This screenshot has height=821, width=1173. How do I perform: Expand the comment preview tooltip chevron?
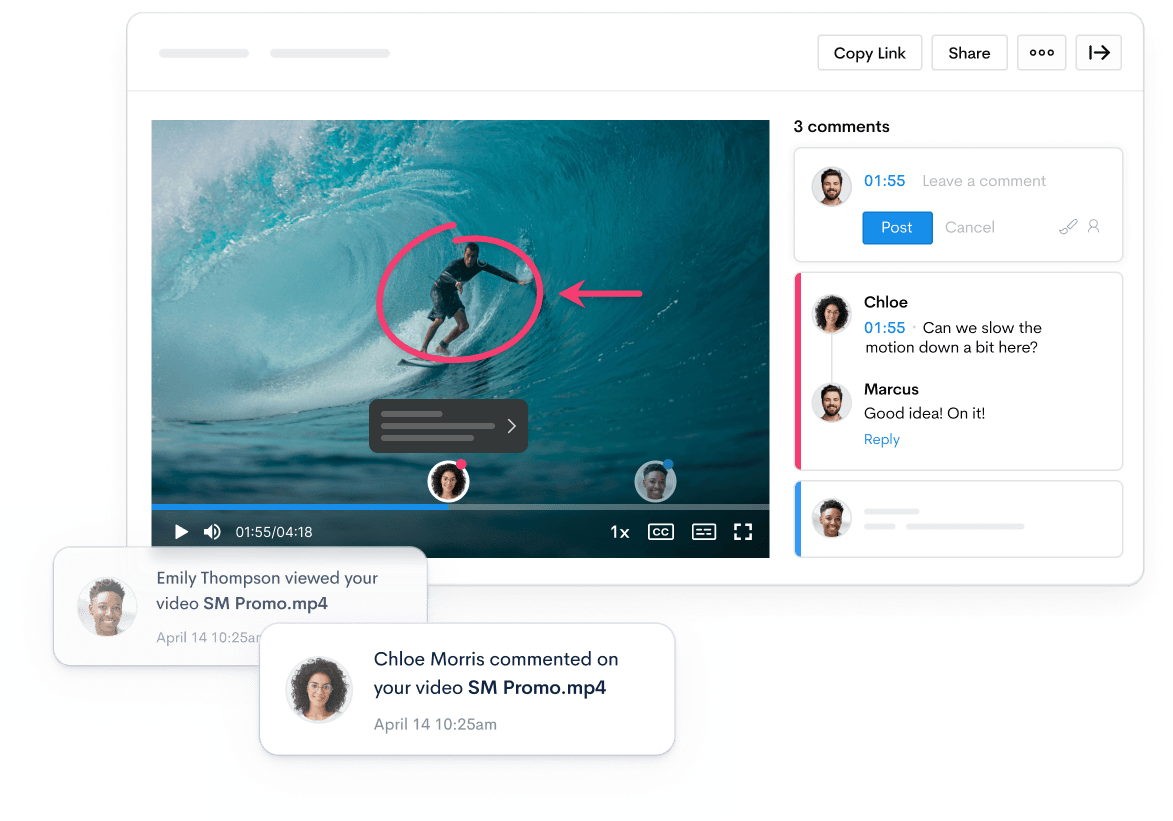point(511,426)
